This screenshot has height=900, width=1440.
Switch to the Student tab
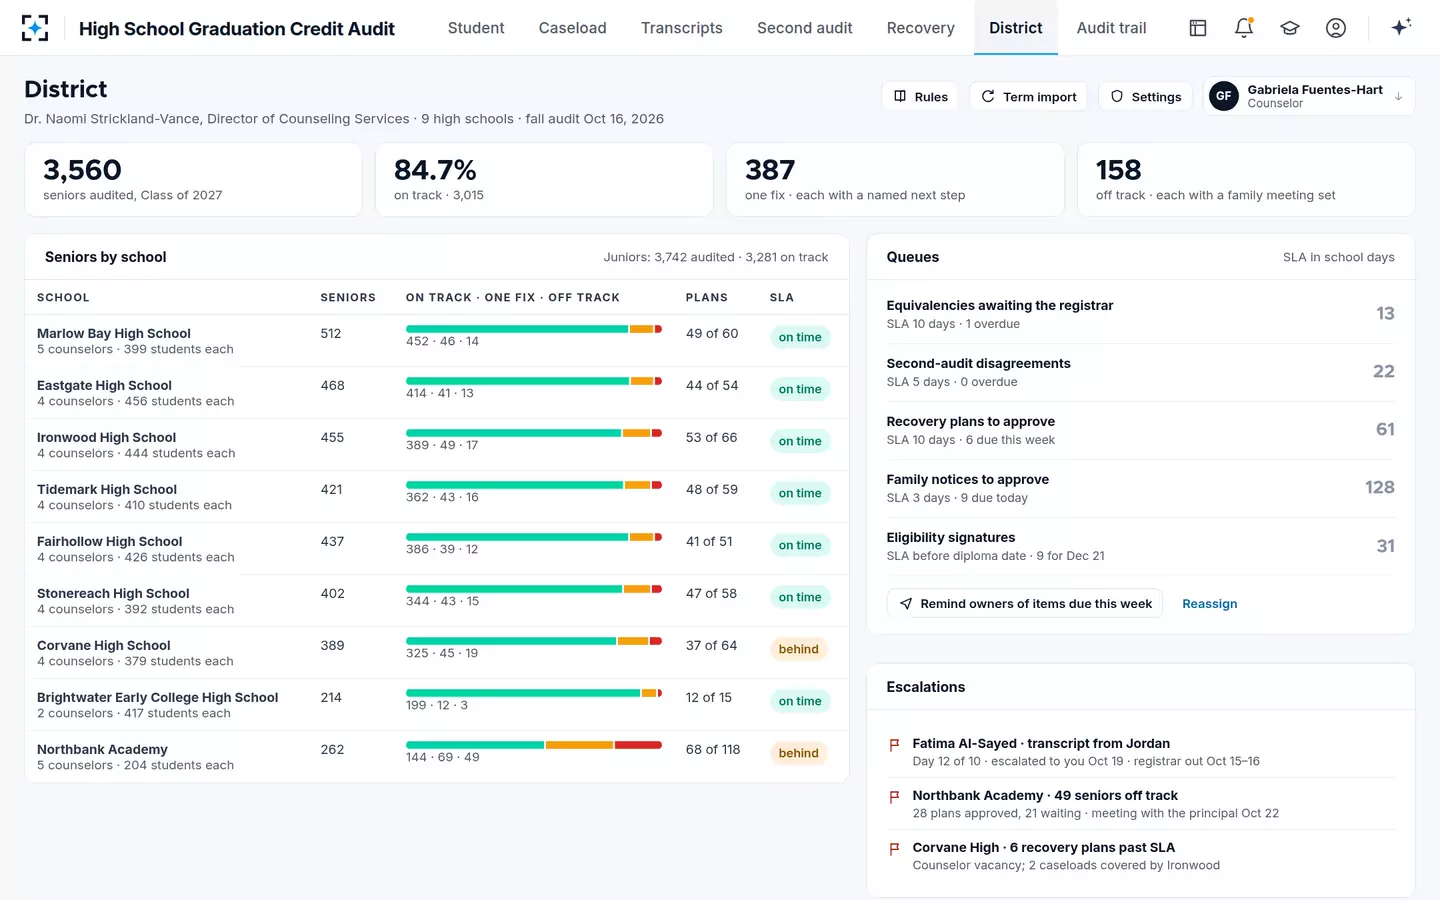[476, 28]
